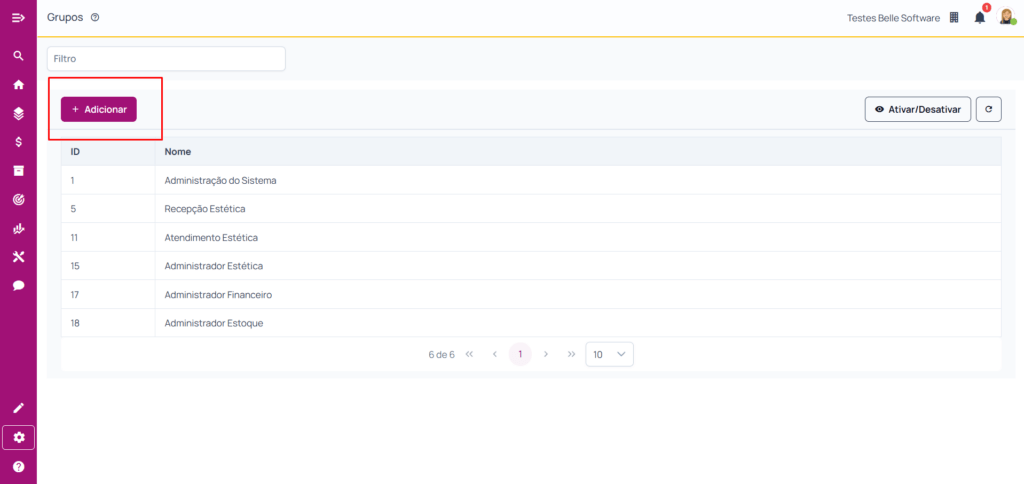Open the layers stack sidebar icon
Viewport: 1024px width, 484px height.
pyautogui.click(x=18, y=114)
